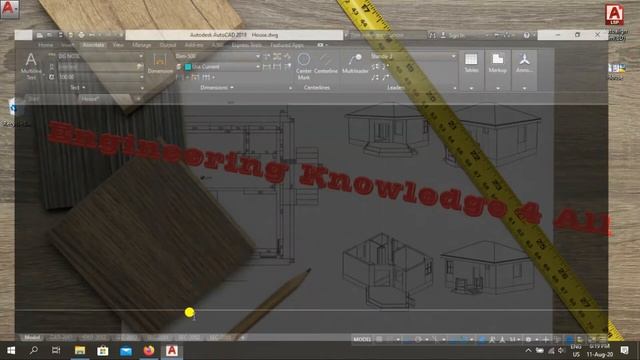This screenshot has width=640, height=360.
Task: Switch to the View ribbon tab
Action: click(118, 45)
